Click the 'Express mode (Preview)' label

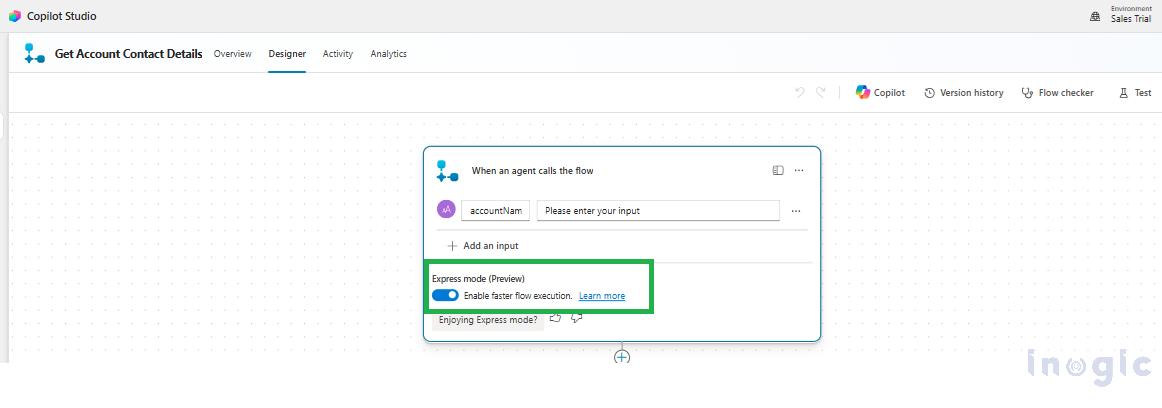click(478, 278)
